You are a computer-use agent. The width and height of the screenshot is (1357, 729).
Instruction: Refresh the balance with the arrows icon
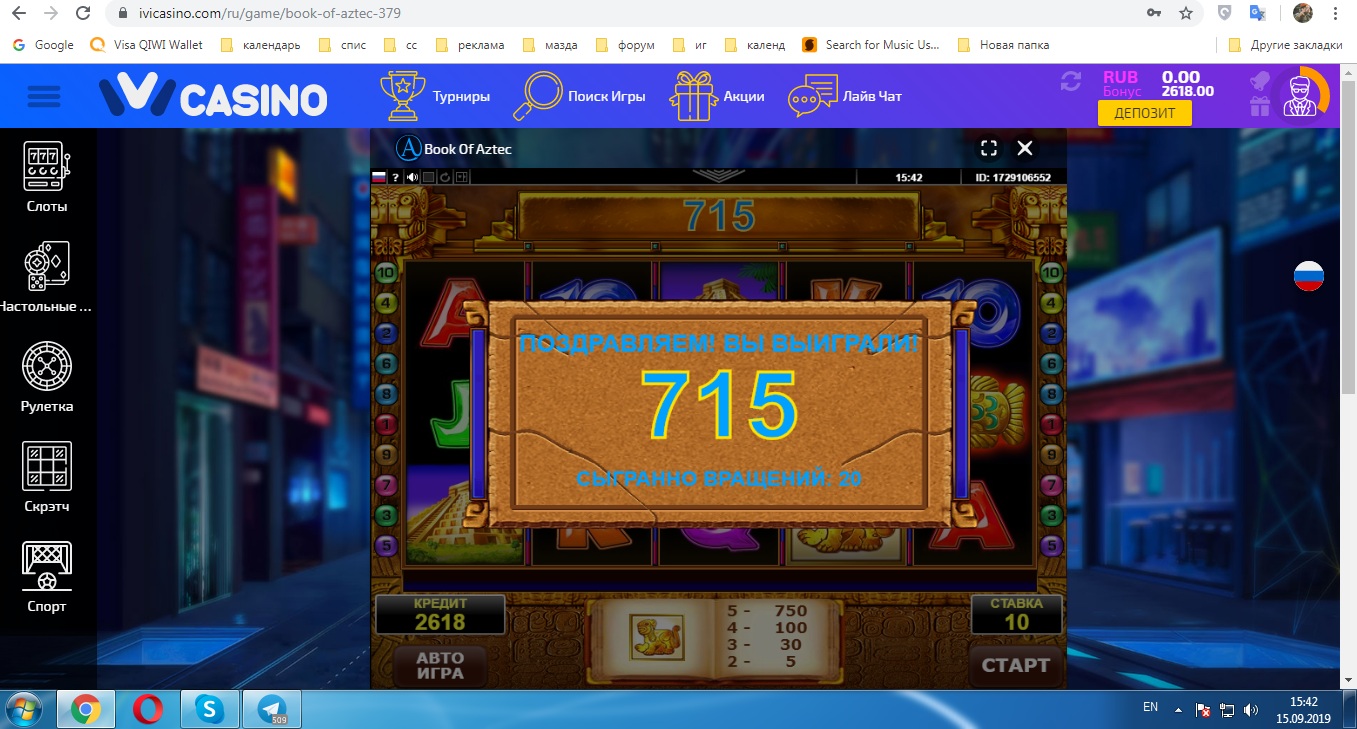(1071, 81)
